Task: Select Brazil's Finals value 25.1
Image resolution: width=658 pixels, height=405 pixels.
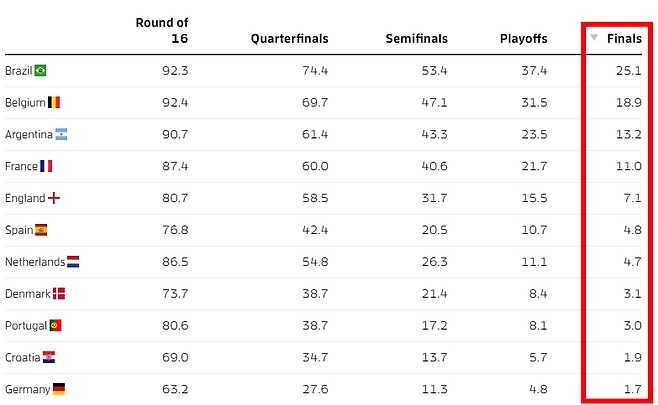Action: pyautogui.click(x=628, y=71)
